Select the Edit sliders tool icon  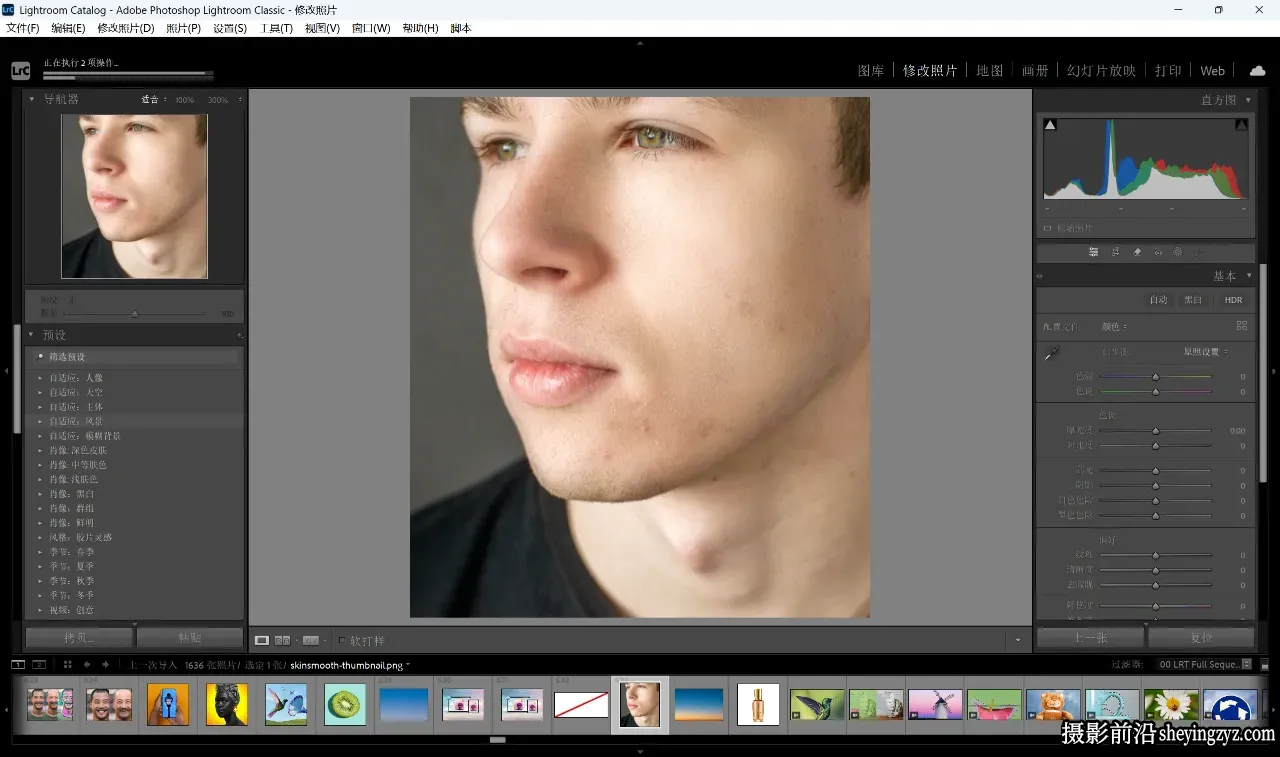tap(1093, 252)
